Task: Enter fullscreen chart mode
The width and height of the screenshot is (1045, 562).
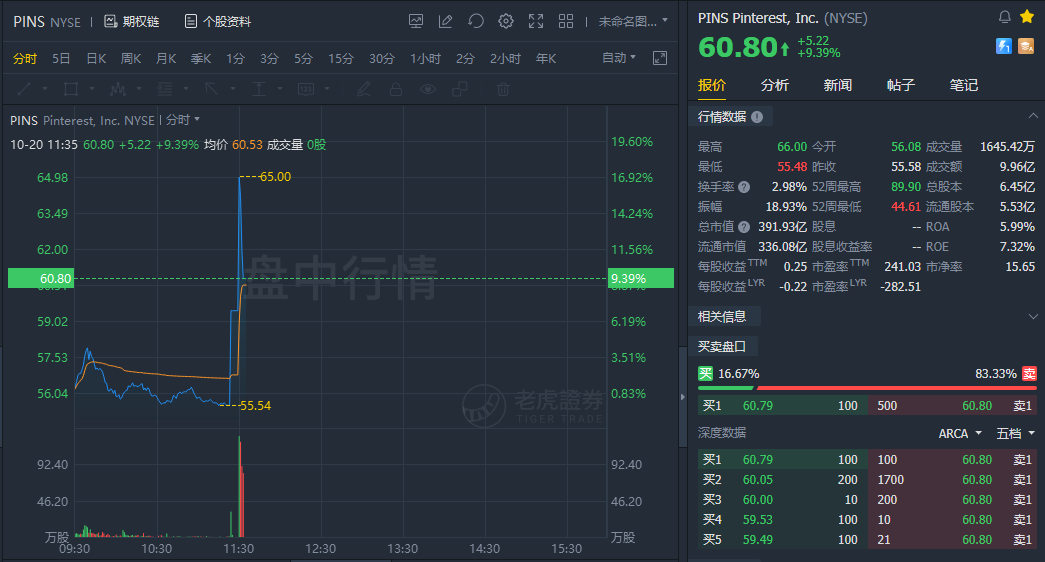Action: pyautogui.click(x=536, y=21)
